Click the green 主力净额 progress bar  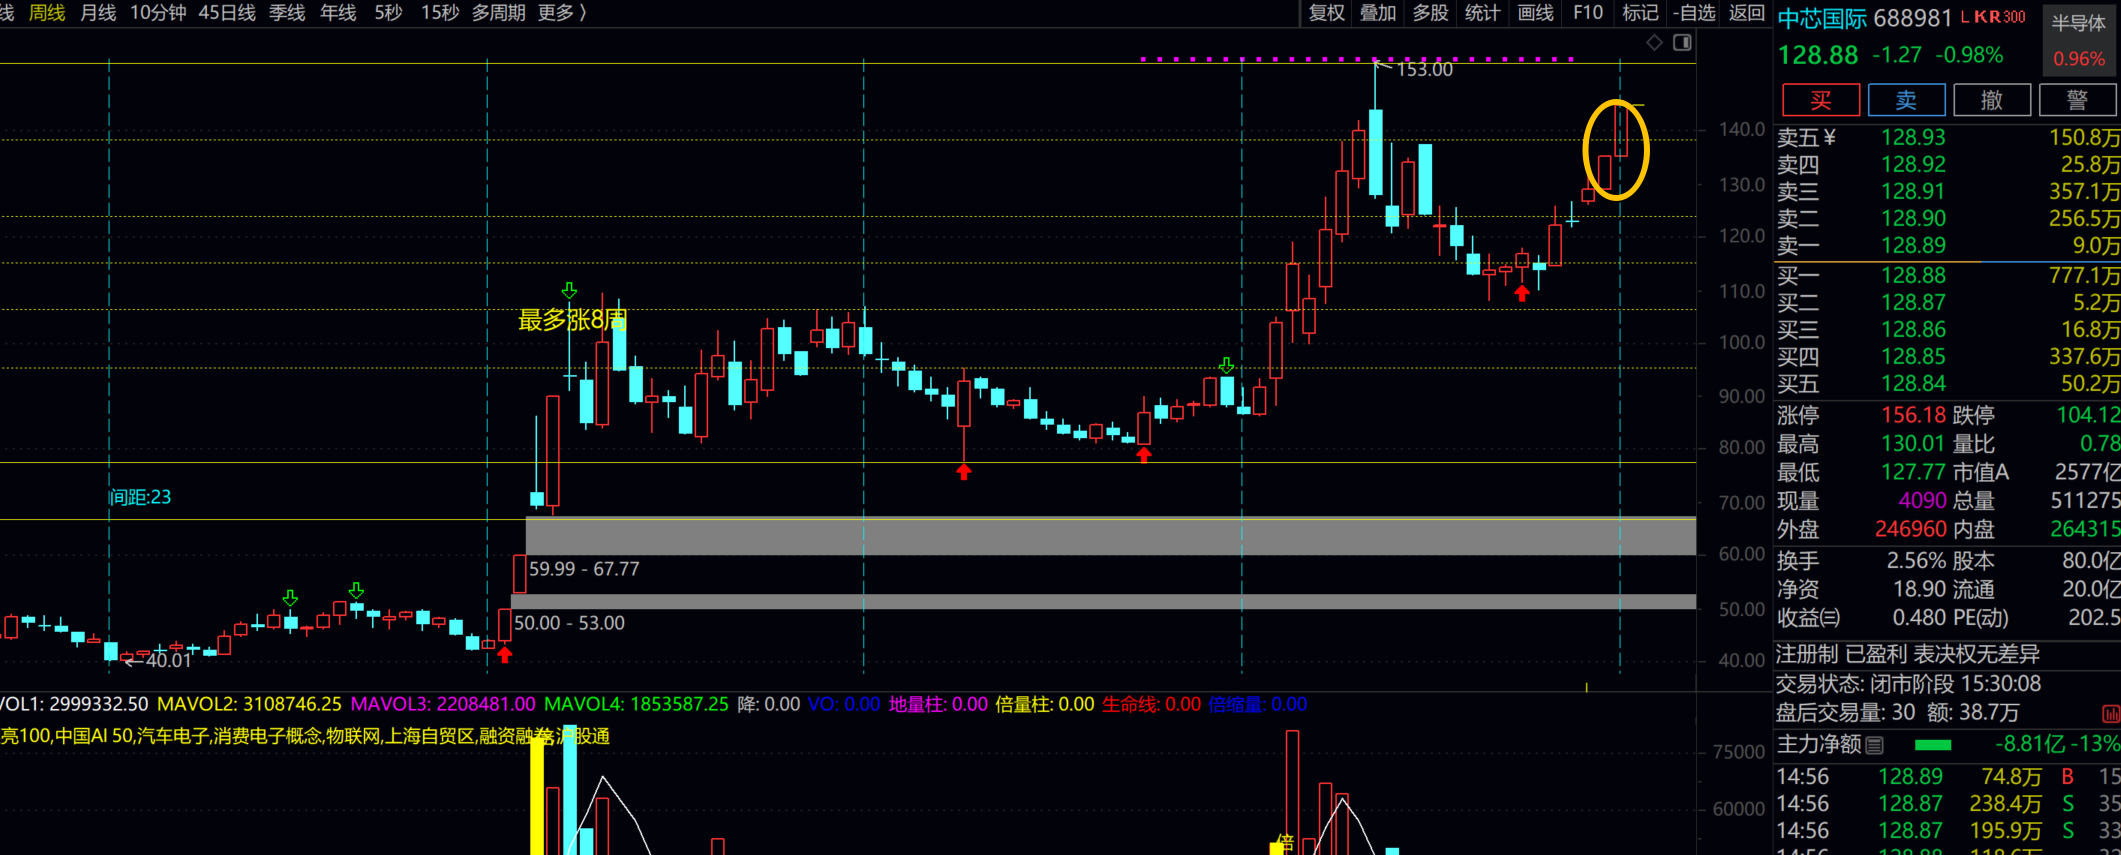point(1932,745)
